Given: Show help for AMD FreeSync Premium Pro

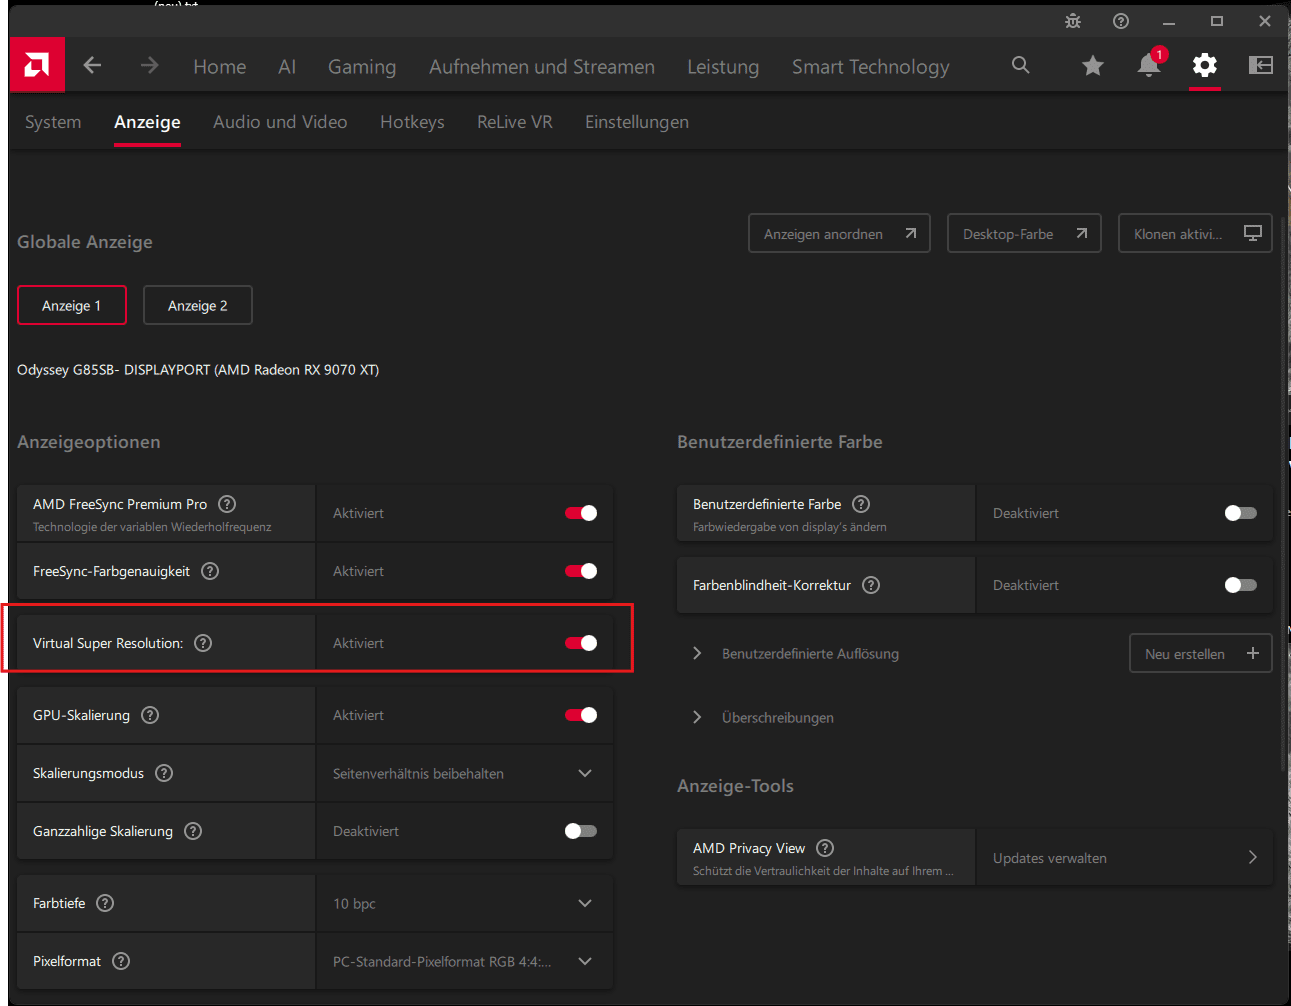Looking at the screenshot, I should (227, 504).
